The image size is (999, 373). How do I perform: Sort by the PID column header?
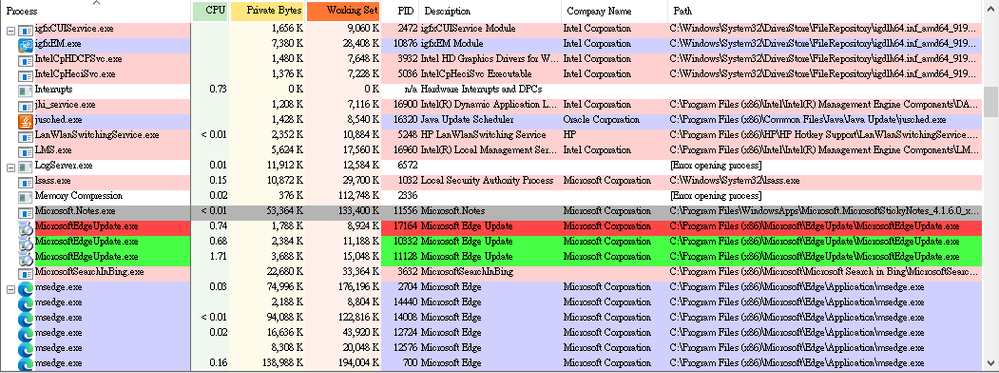401,11
